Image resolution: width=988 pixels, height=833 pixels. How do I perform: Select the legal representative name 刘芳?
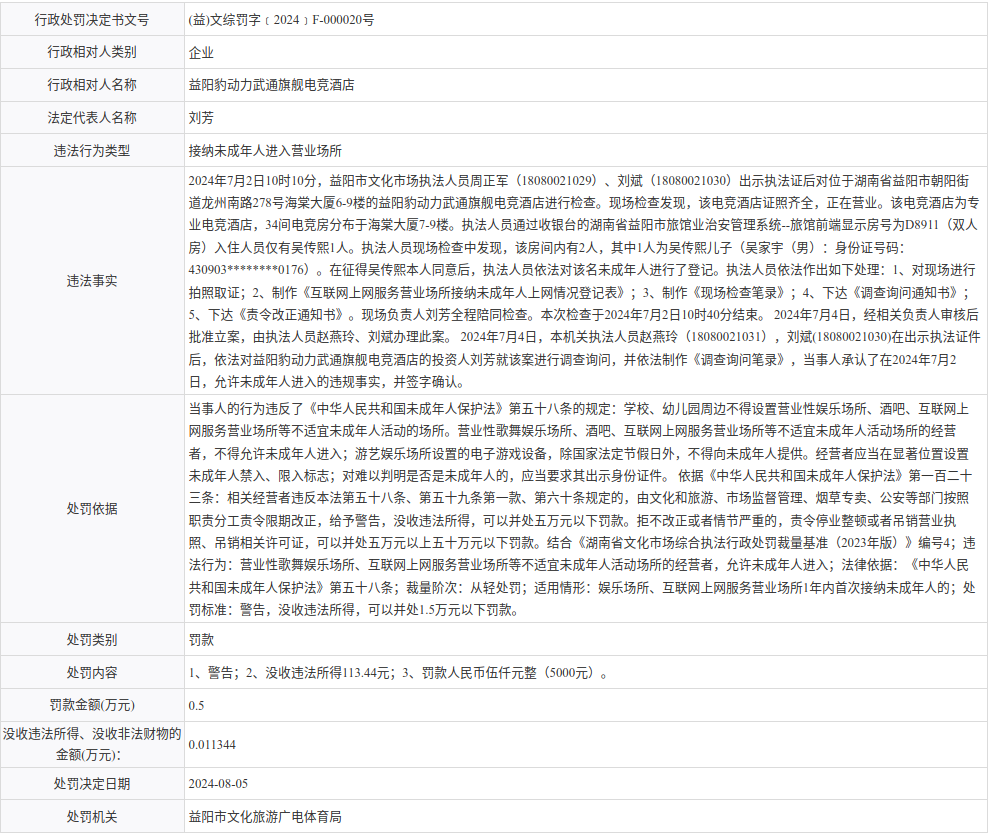tap(201, 118)
